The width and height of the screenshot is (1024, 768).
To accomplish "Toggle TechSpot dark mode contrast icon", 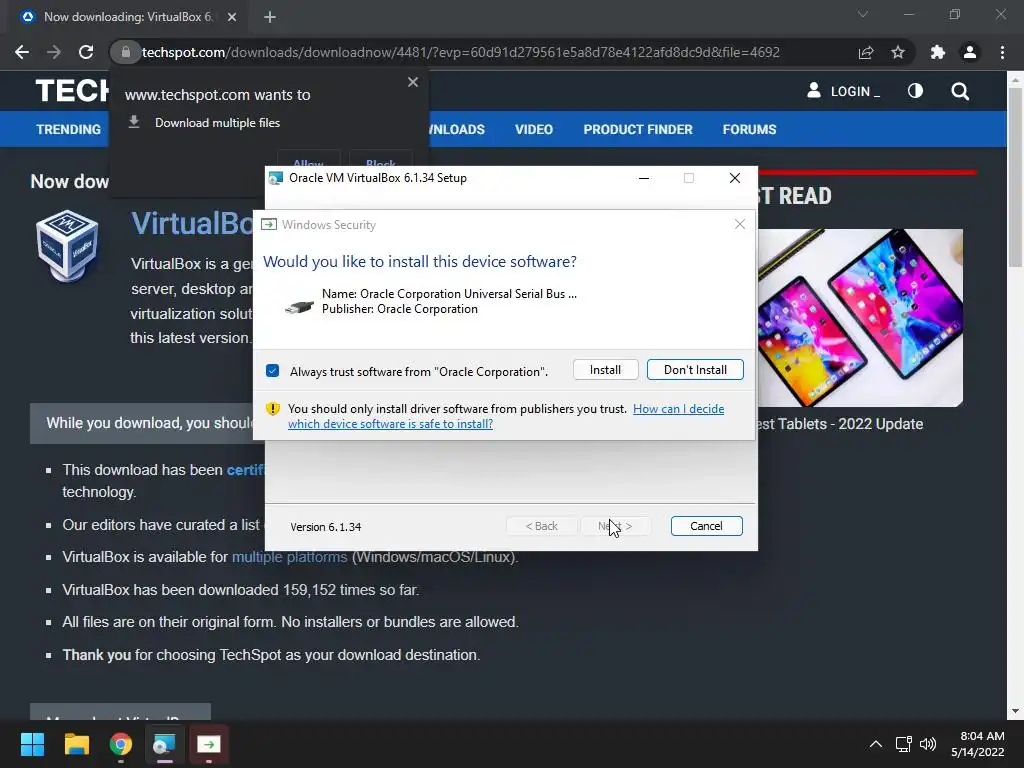I will pyautogui.click(x=915, y=91).
